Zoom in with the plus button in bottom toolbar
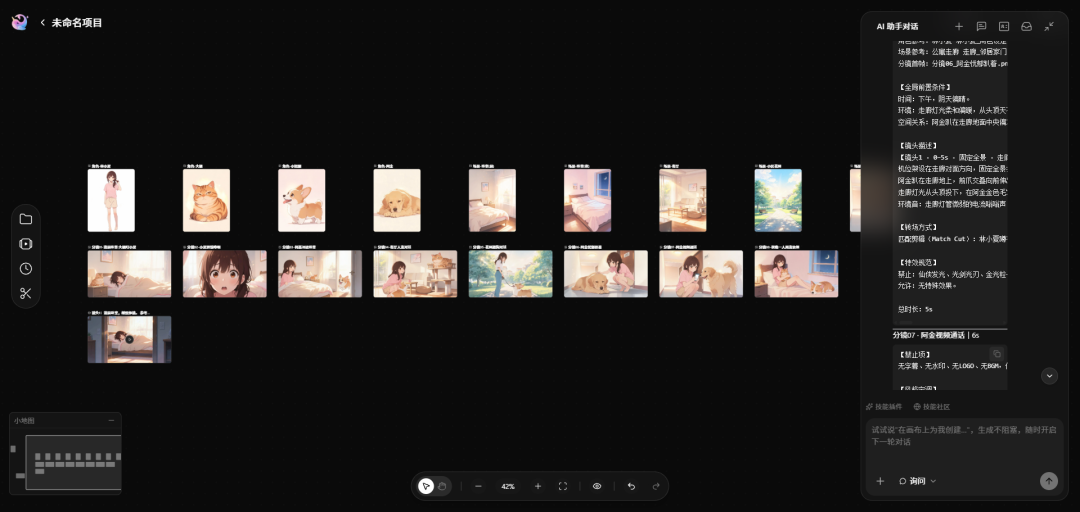Screen dimensions: 1080x512 pos(538,486)
